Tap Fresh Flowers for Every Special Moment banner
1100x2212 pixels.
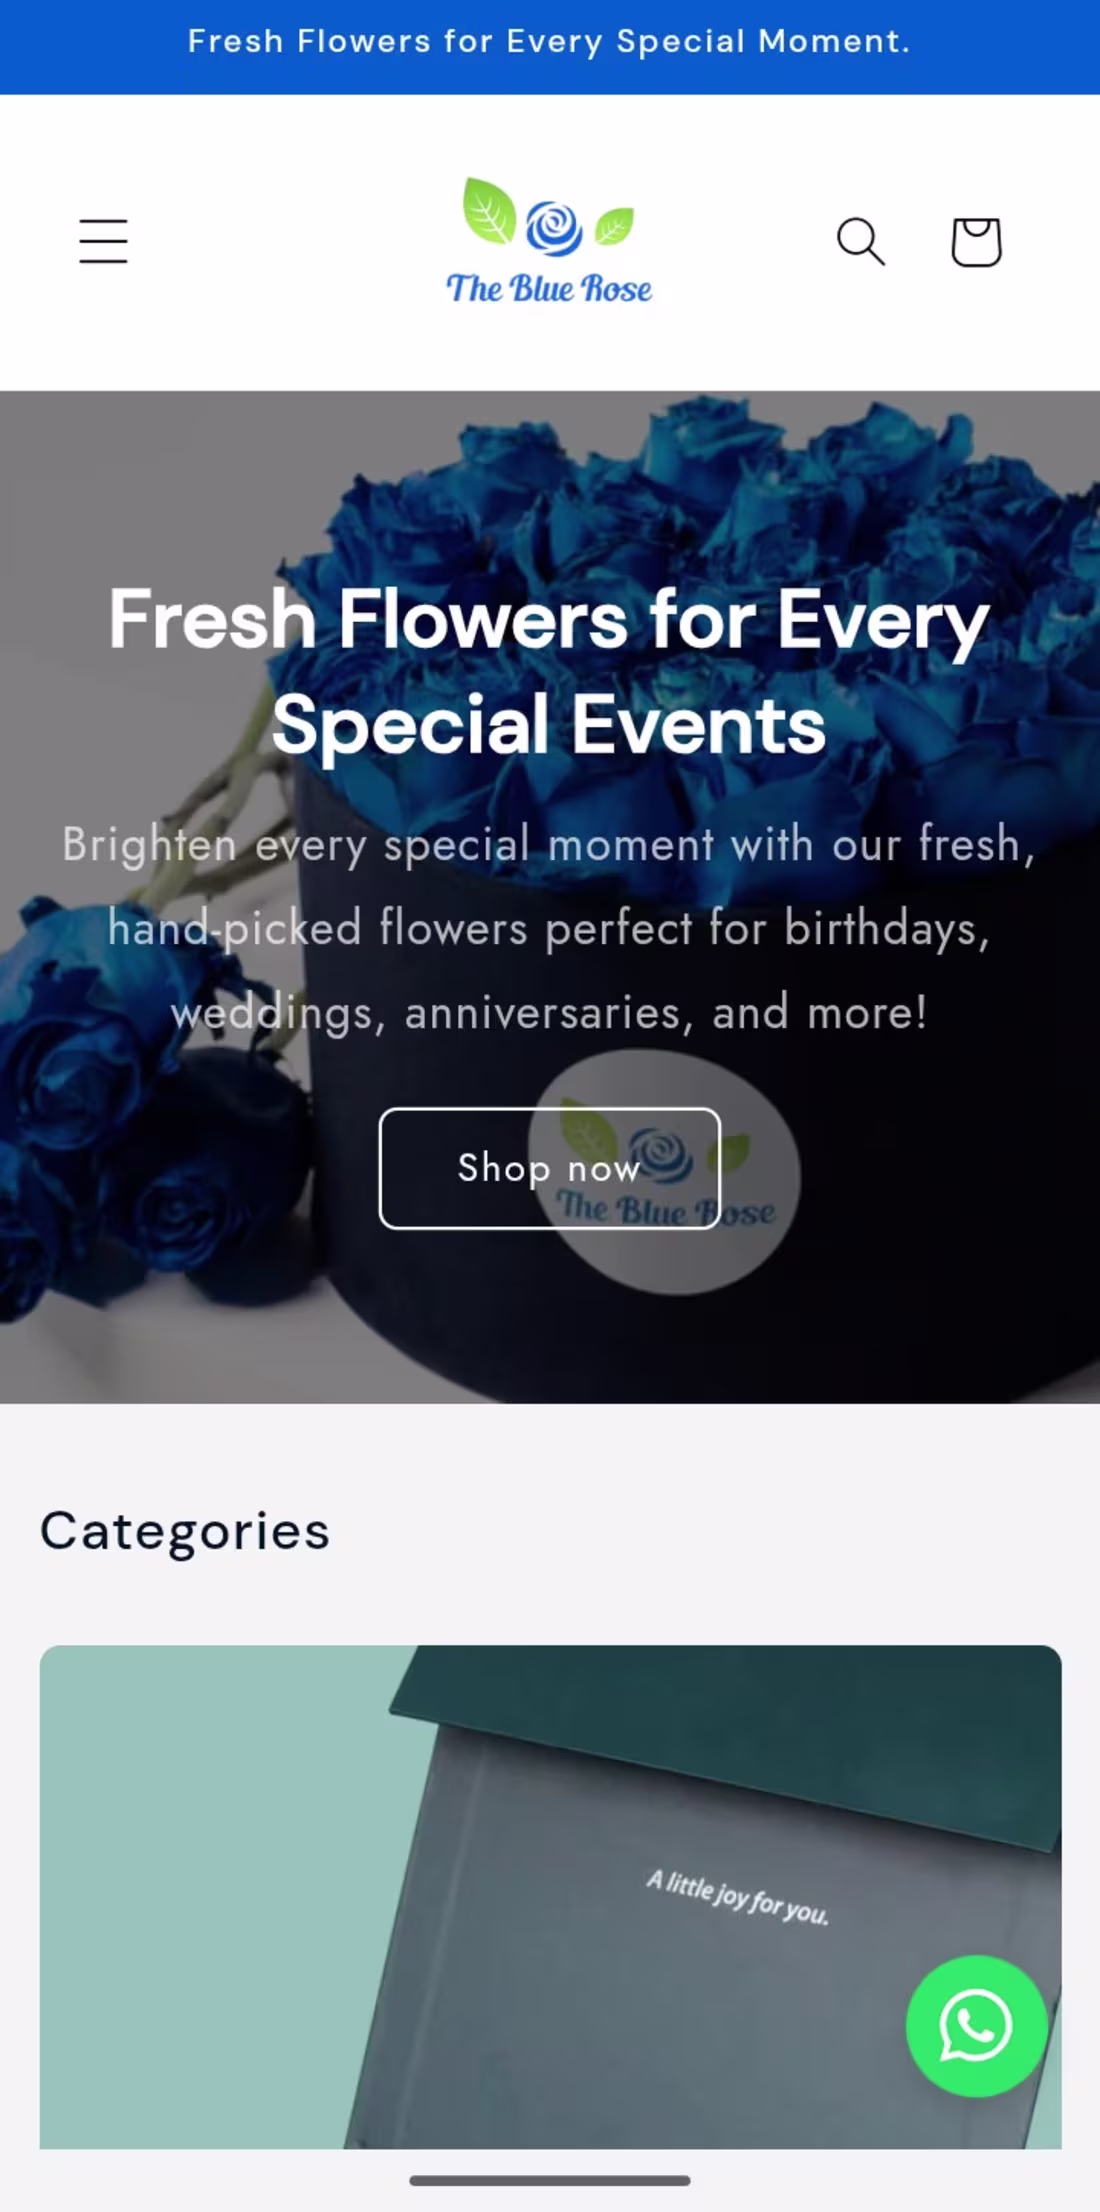click(x=550, y=42)
